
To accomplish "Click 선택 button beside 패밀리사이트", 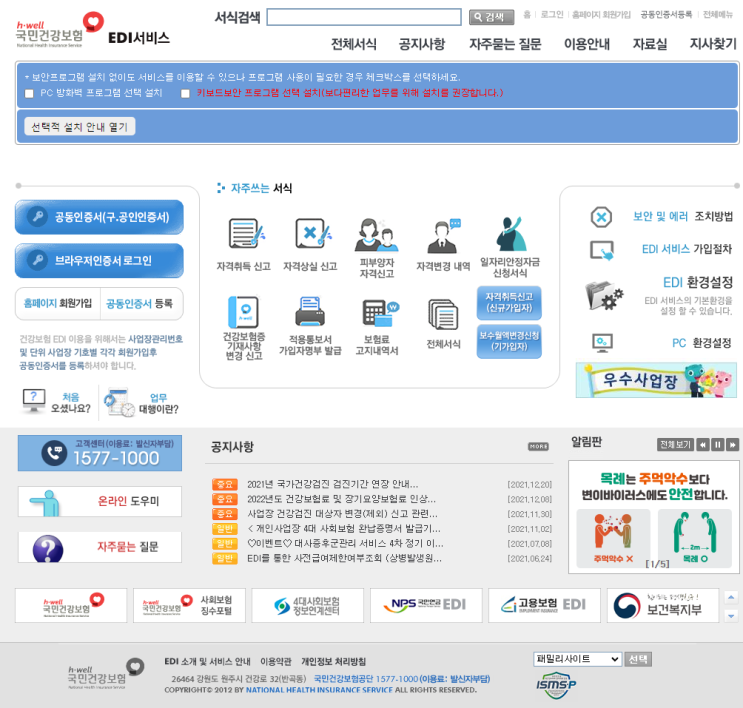I will (638, 659).
